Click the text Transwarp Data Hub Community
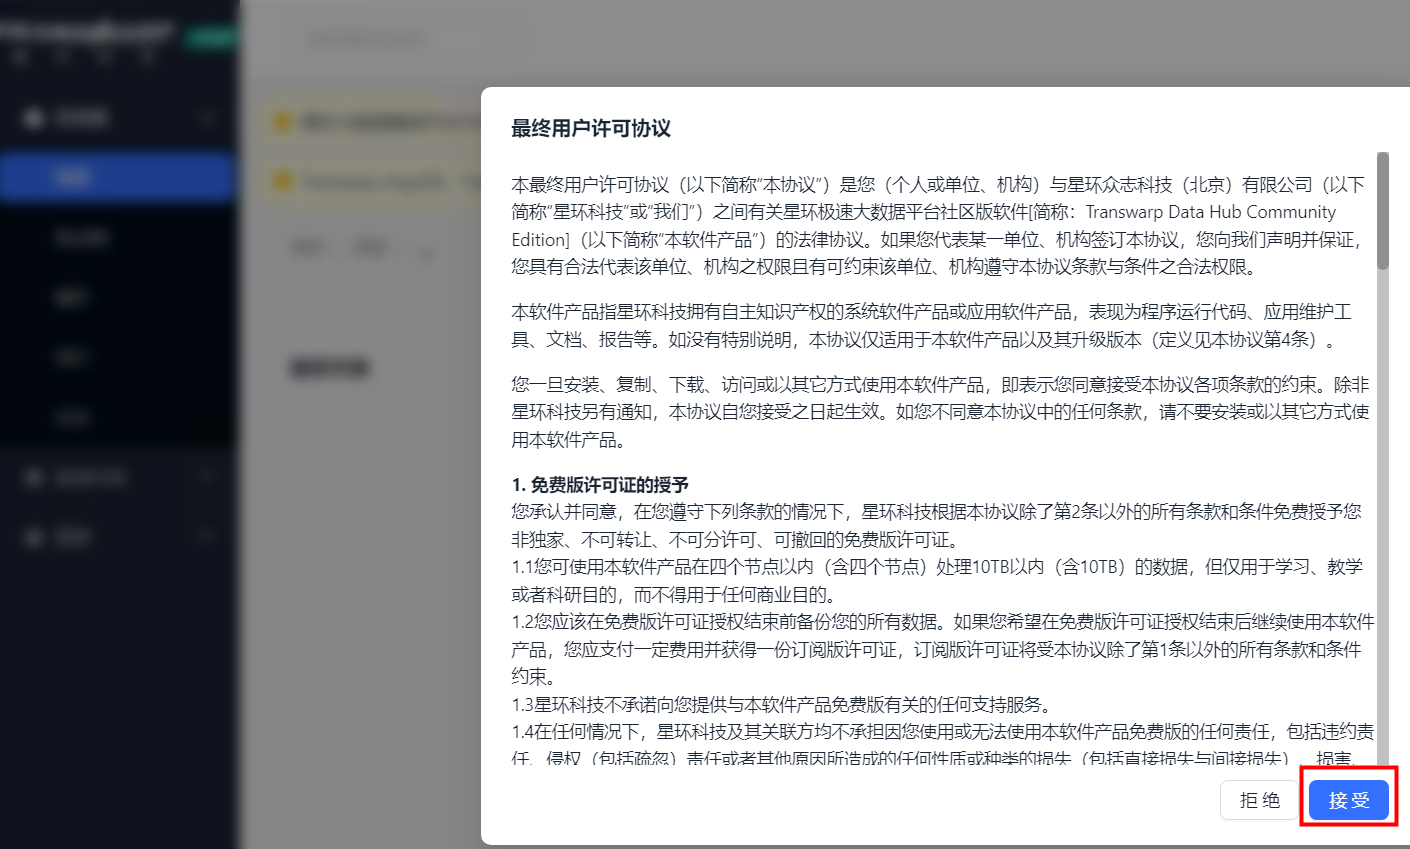The height and width of the screenshot is (849, 1410). (x=1210, y=212)
